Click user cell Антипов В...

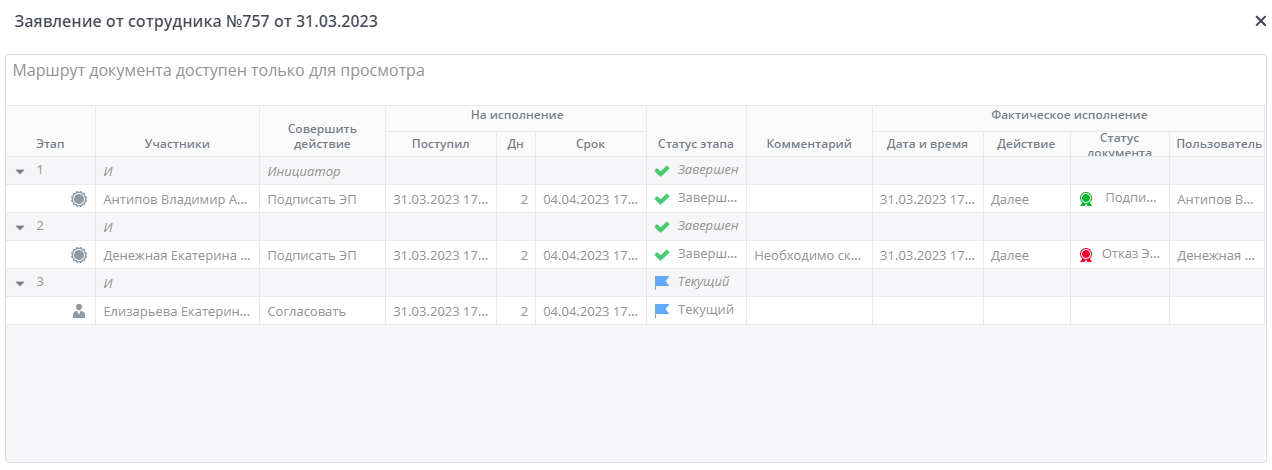1218,199
